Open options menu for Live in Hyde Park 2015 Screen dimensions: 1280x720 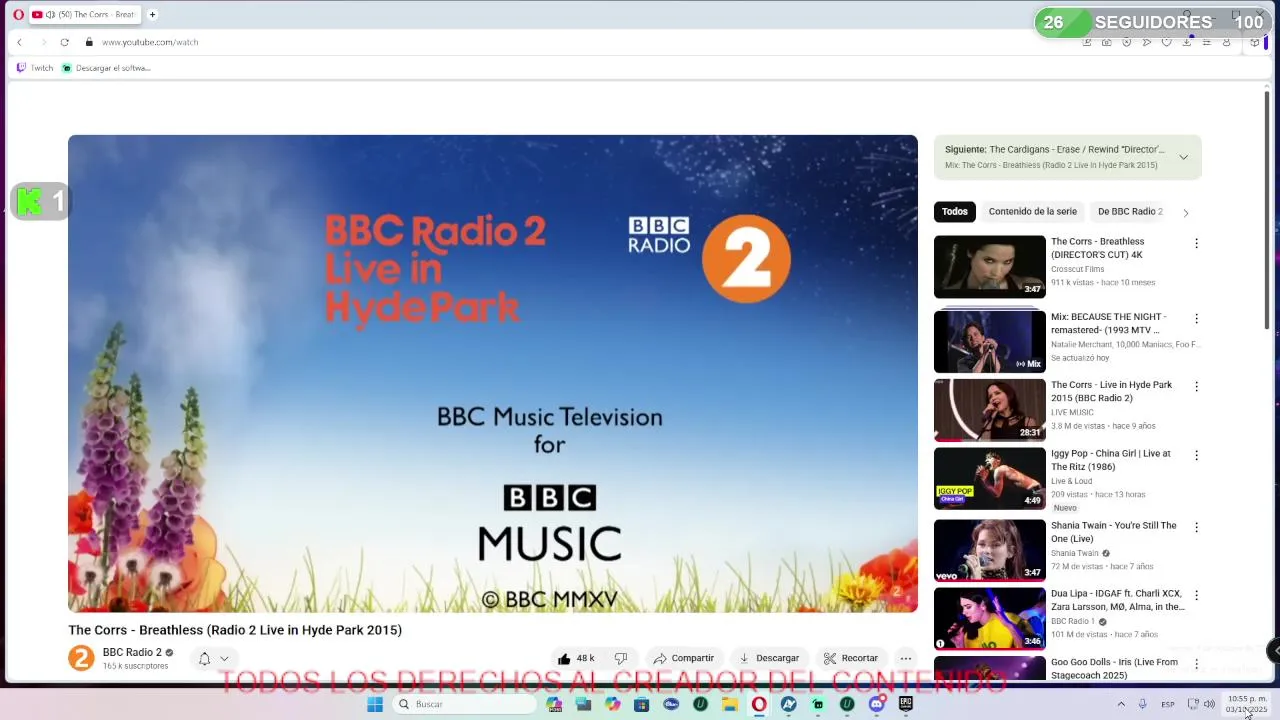pyautogui.click(x=1196, y=386)
